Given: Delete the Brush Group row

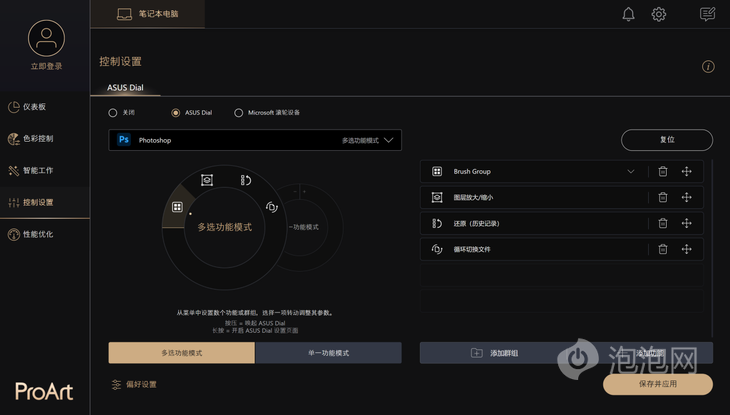Looking at the screenshot, I should (662, 171).
